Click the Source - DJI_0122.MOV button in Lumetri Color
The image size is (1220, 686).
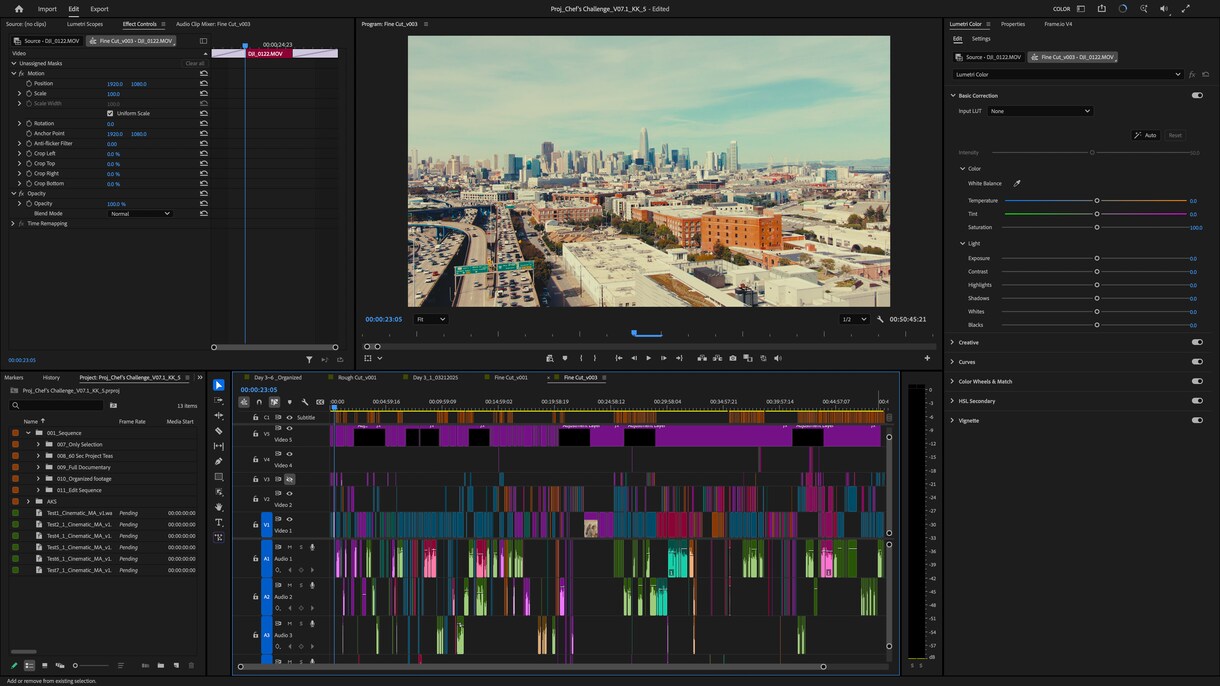pos(989,57)
